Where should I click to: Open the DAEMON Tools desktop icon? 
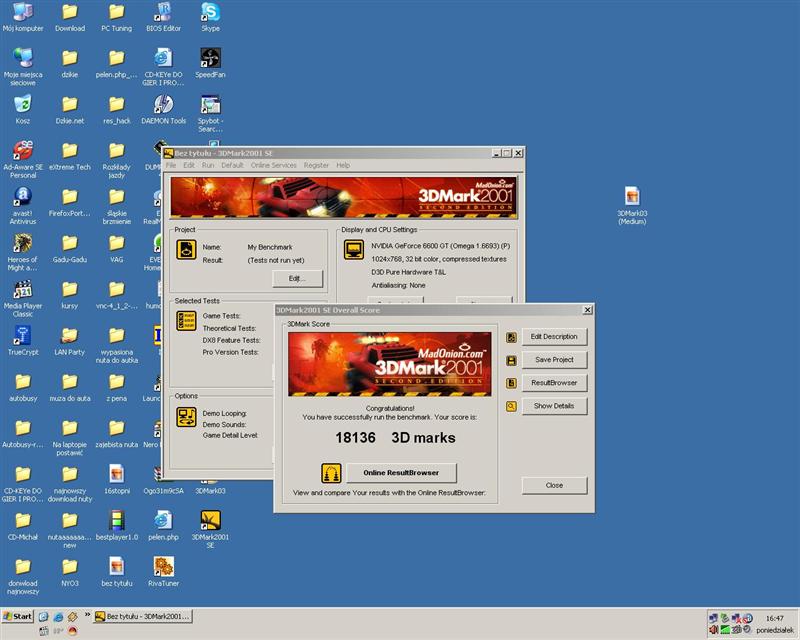tap(163, 109)
